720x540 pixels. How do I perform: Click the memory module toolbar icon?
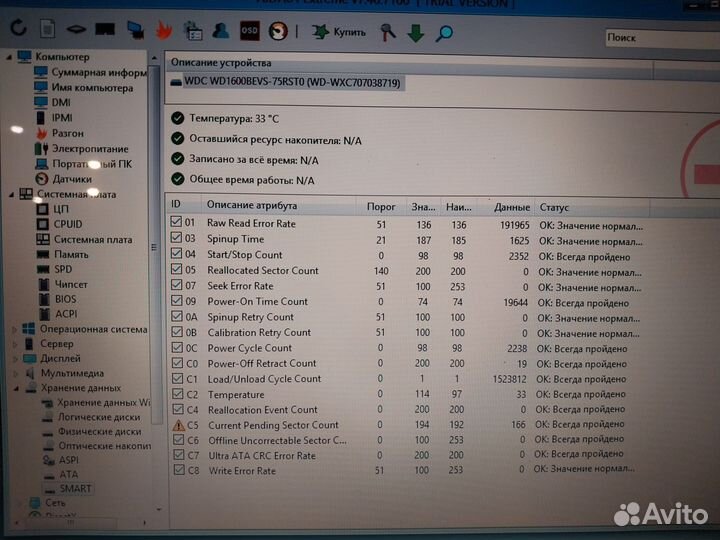[x=76, y=29]
